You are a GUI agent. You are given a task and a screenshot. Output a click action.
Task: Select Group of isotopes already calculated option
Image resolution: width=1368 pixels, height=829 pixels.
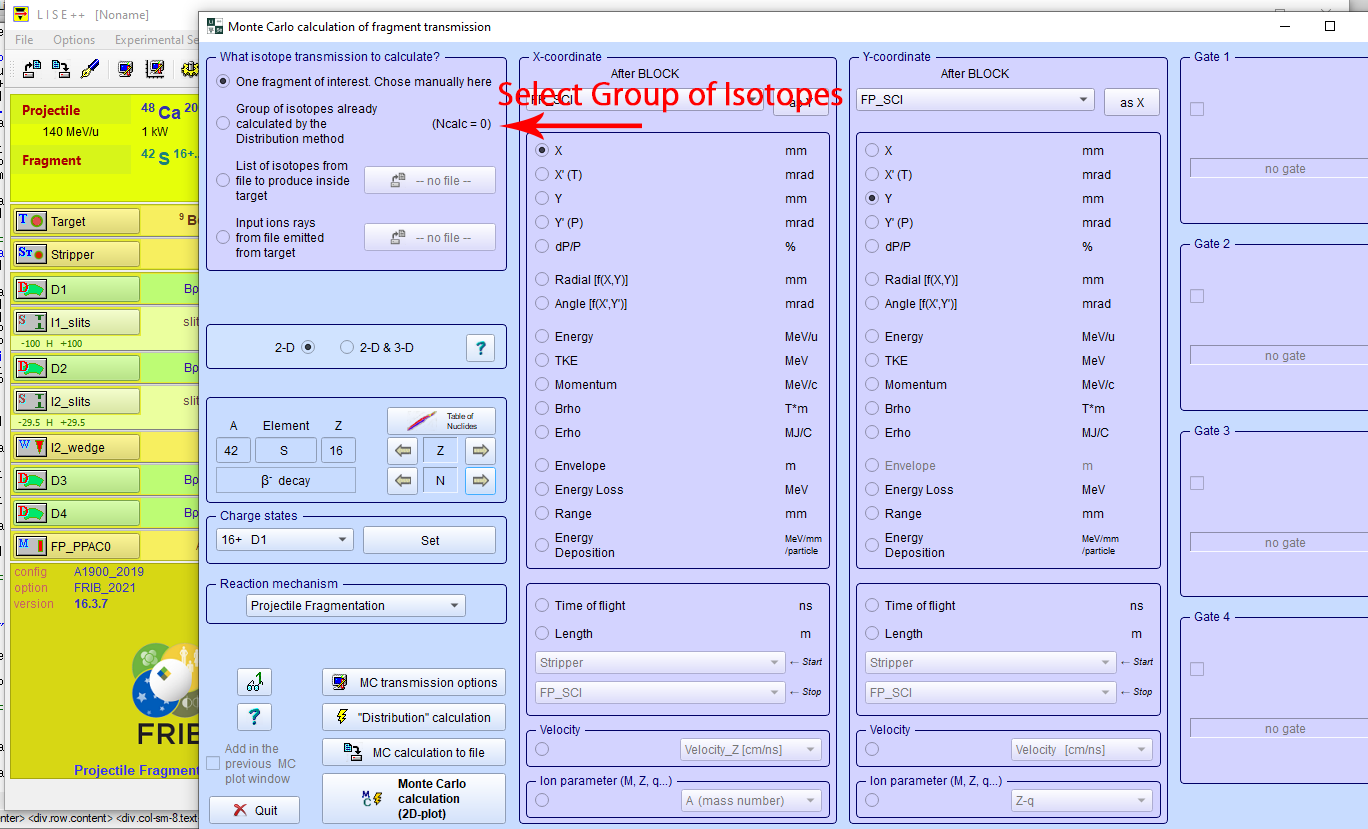click(223, 124)
